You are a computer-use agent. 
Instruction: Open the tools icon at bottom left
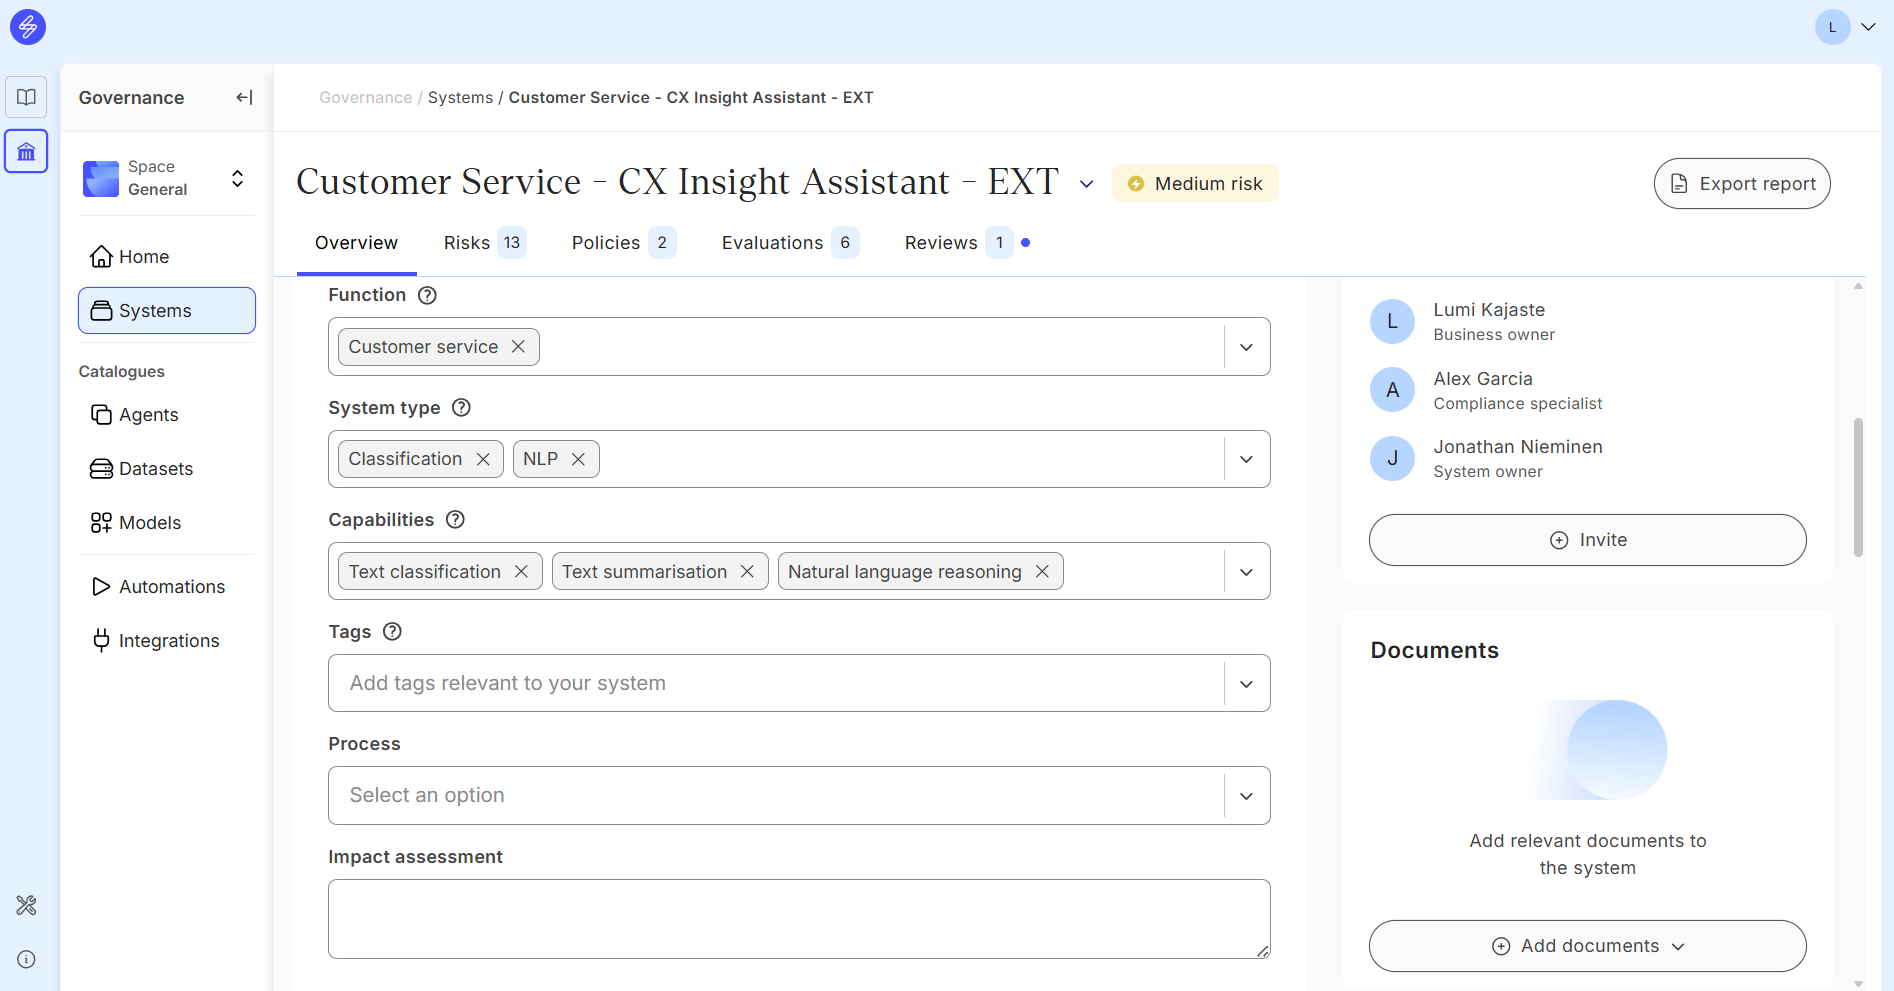pos(26,905)
